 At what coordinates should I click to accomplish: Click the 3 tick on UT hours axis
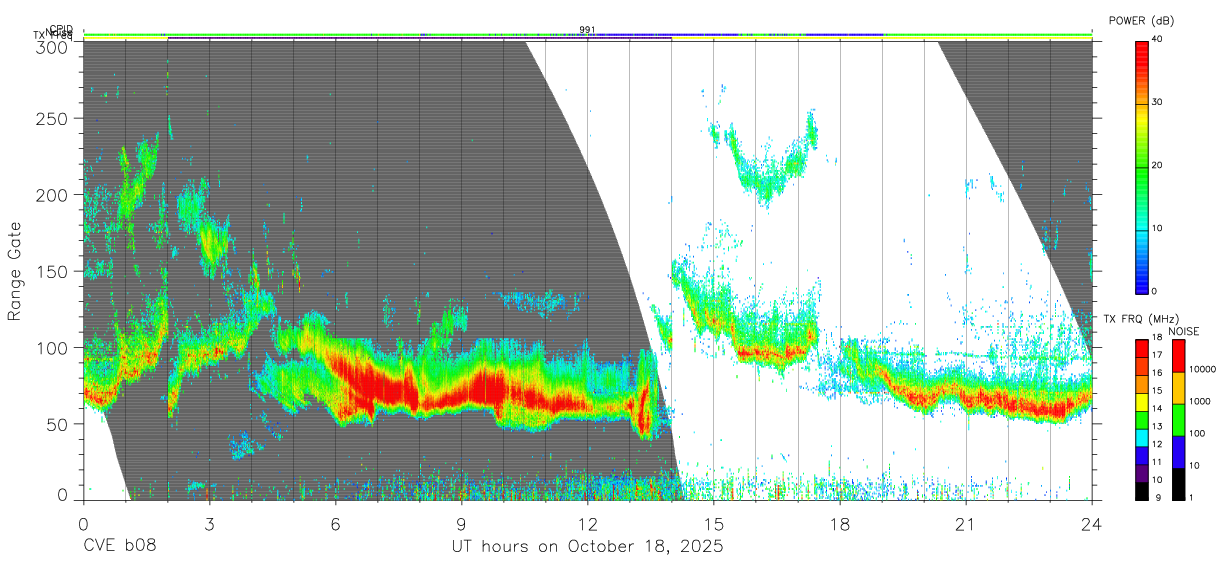pos(209,523)
